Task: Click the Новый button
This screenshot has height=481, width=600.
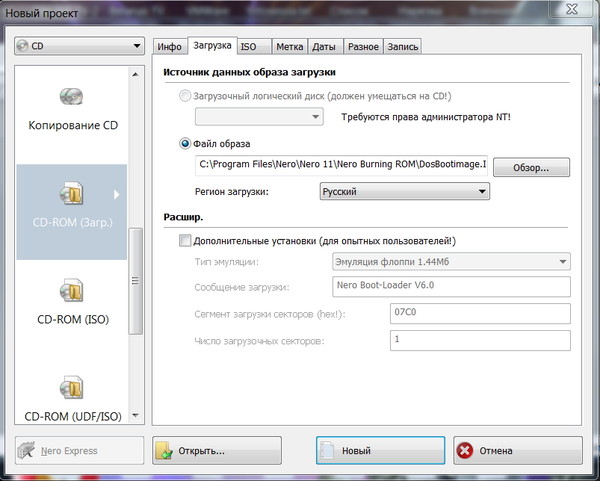Action: click(x=380, y=450)
